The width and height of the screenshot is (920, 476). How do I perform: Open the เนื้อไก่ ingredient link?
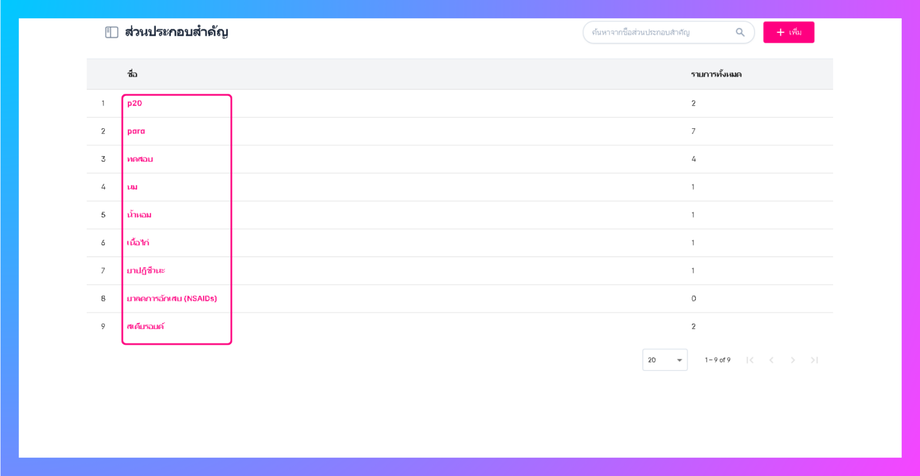point(138,242)
